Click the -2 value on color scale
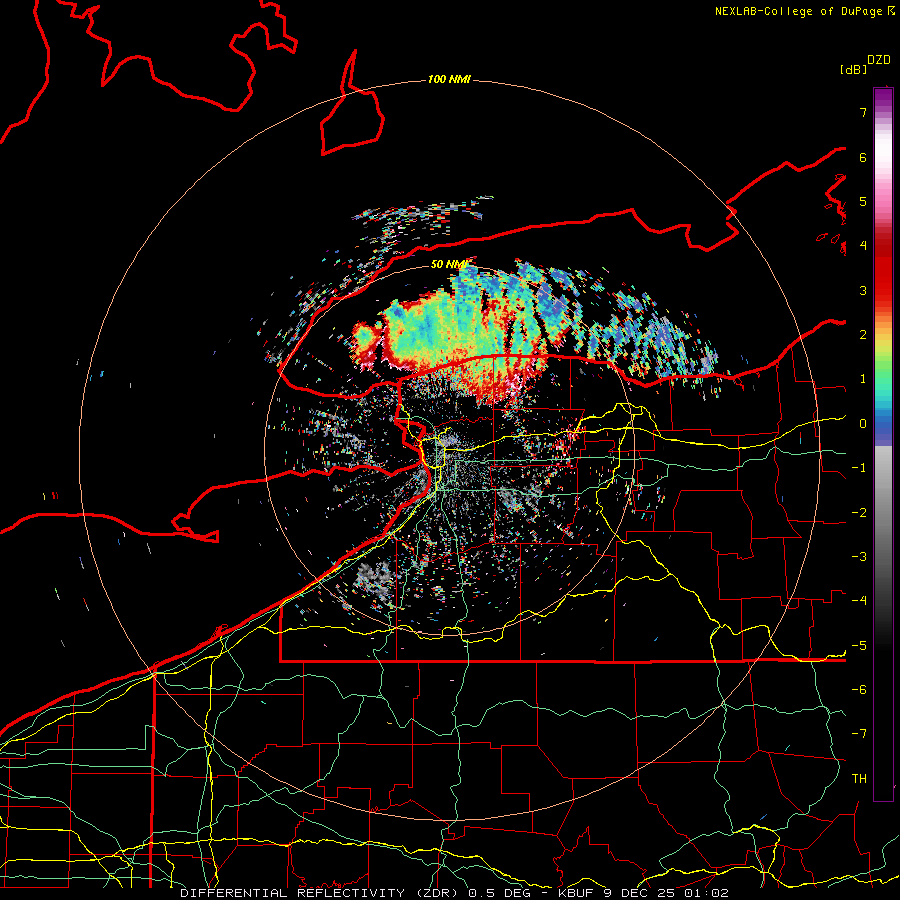 click(x=859, y=513)
